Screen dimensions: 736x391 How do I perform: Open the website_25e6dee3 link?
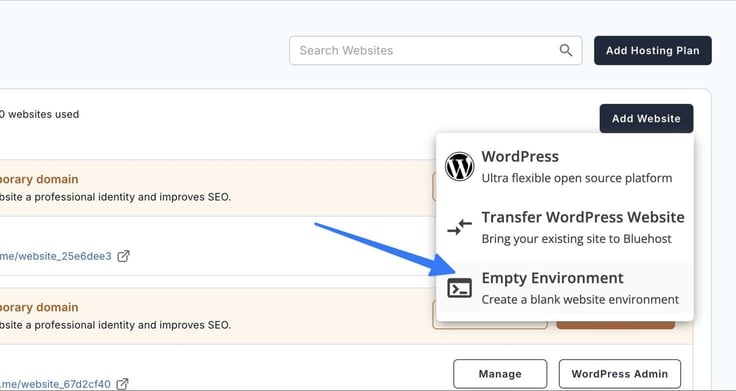click(56, 256)
